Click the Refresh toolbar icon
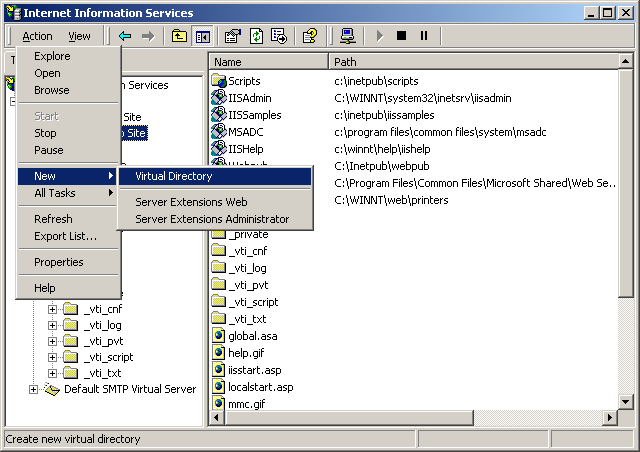The image size is (640, 452). tap(256, 36)
